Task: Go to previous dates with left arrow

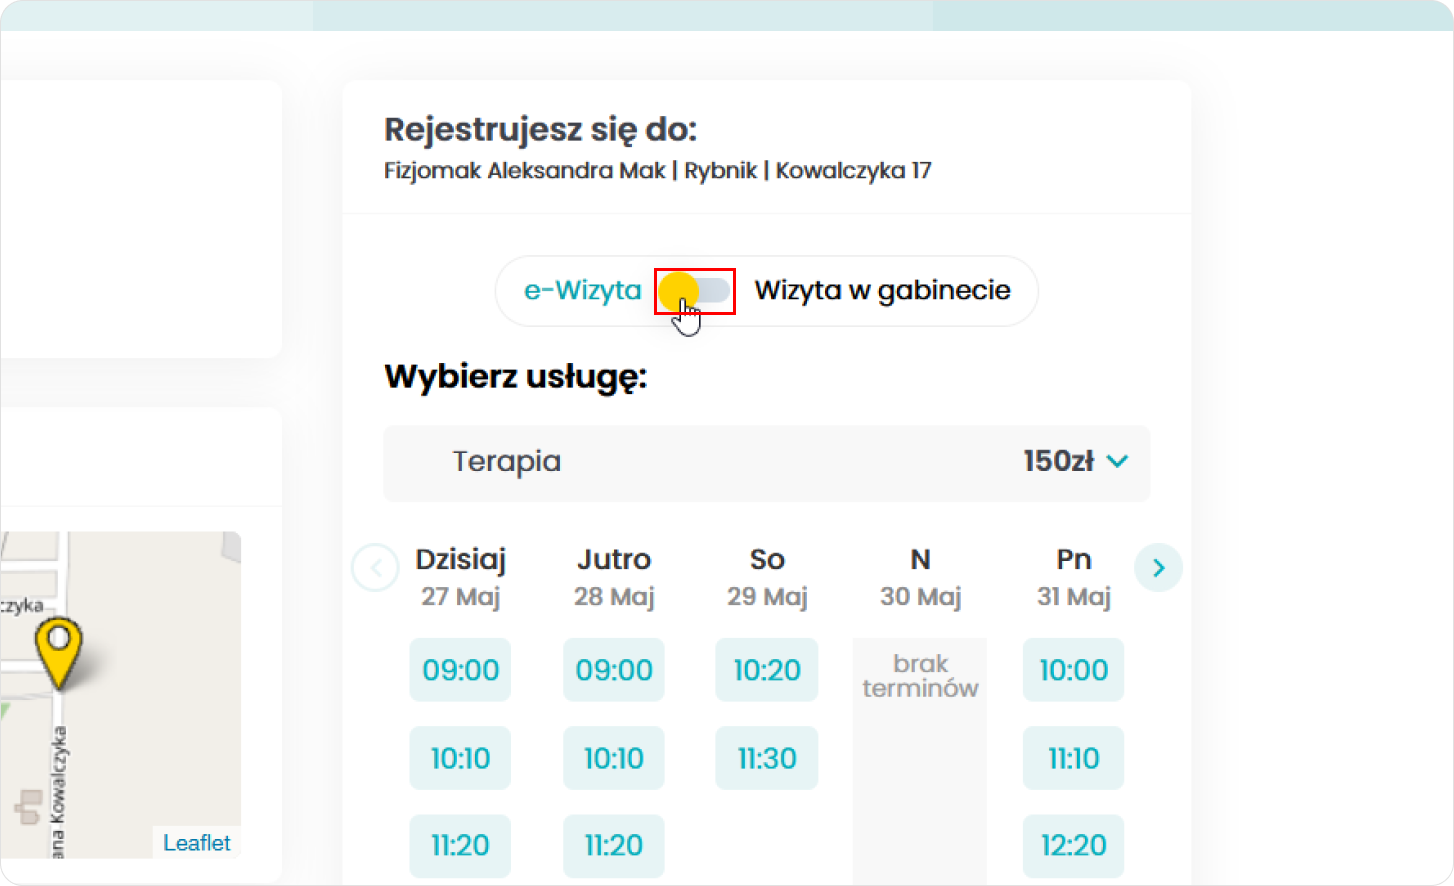Action: [376, 568]
